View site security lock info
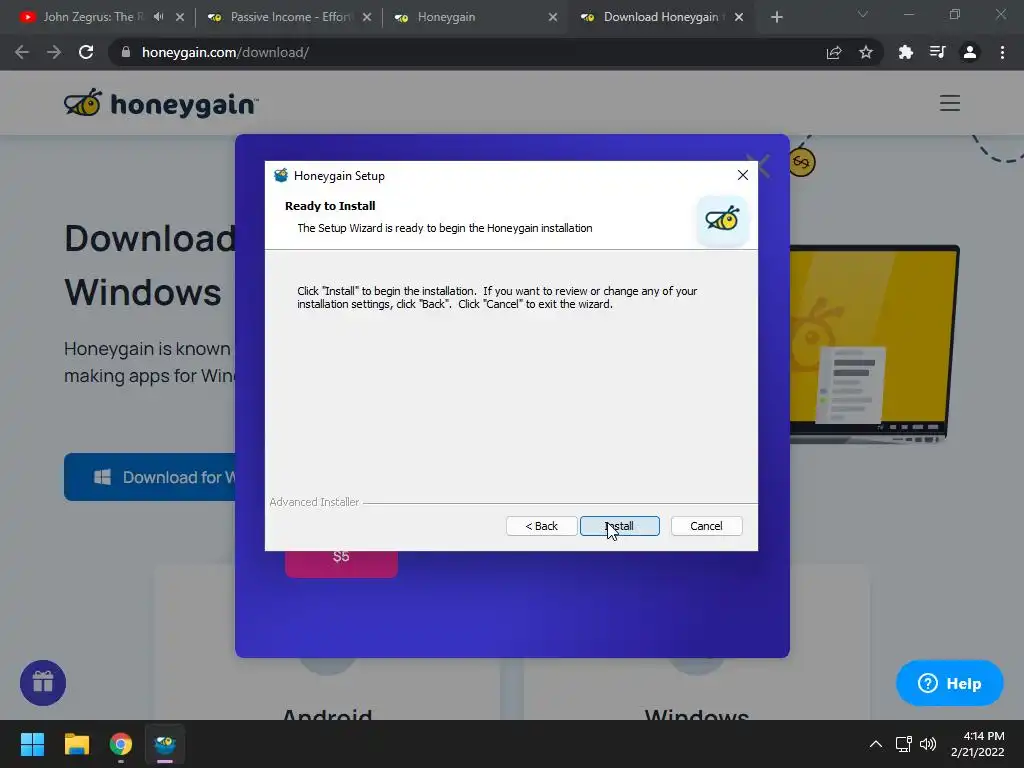 point(126,52)
